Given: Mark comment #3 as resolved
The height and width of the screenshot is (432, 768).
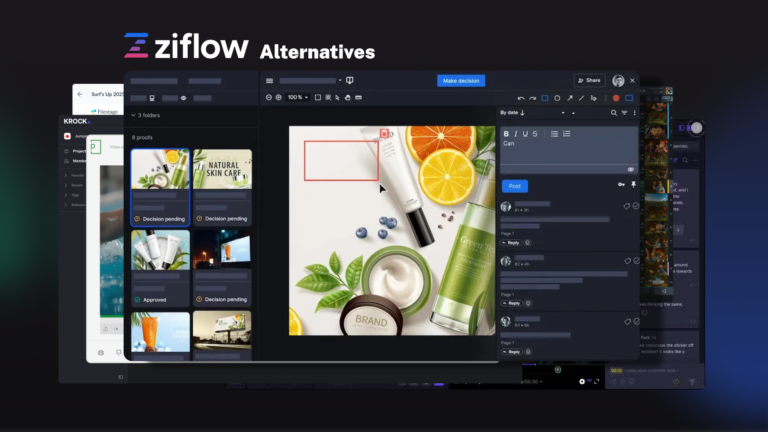Looking at the screenshot, I should coord(636,322).
